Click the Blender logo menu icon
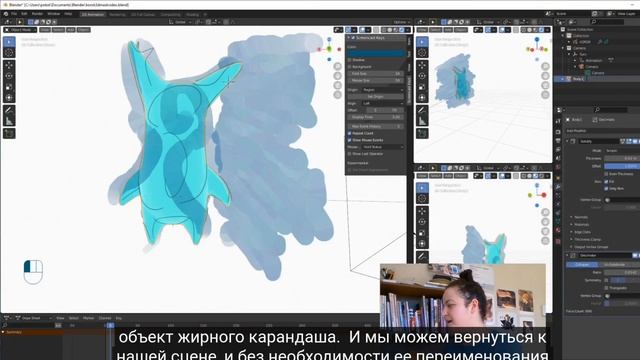The image size is (640, 360). click(6, 14)
